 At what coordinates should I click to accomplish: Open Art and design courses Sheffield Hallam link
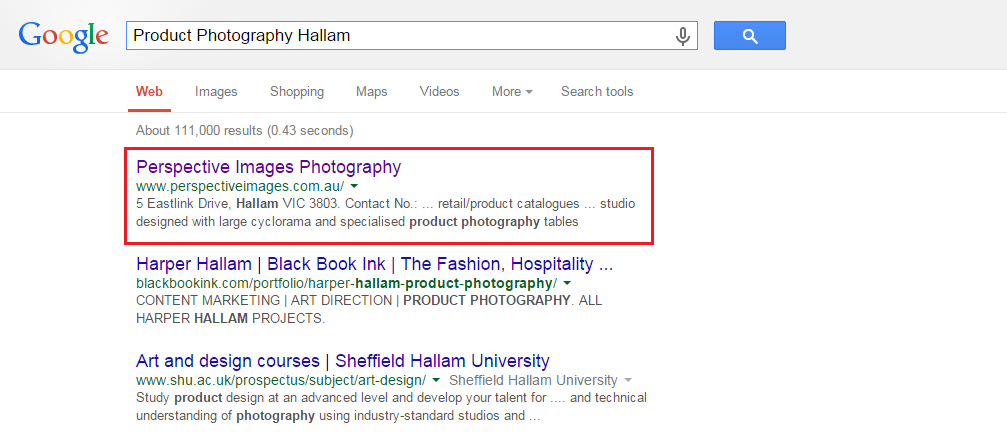(x=343, y=361)
